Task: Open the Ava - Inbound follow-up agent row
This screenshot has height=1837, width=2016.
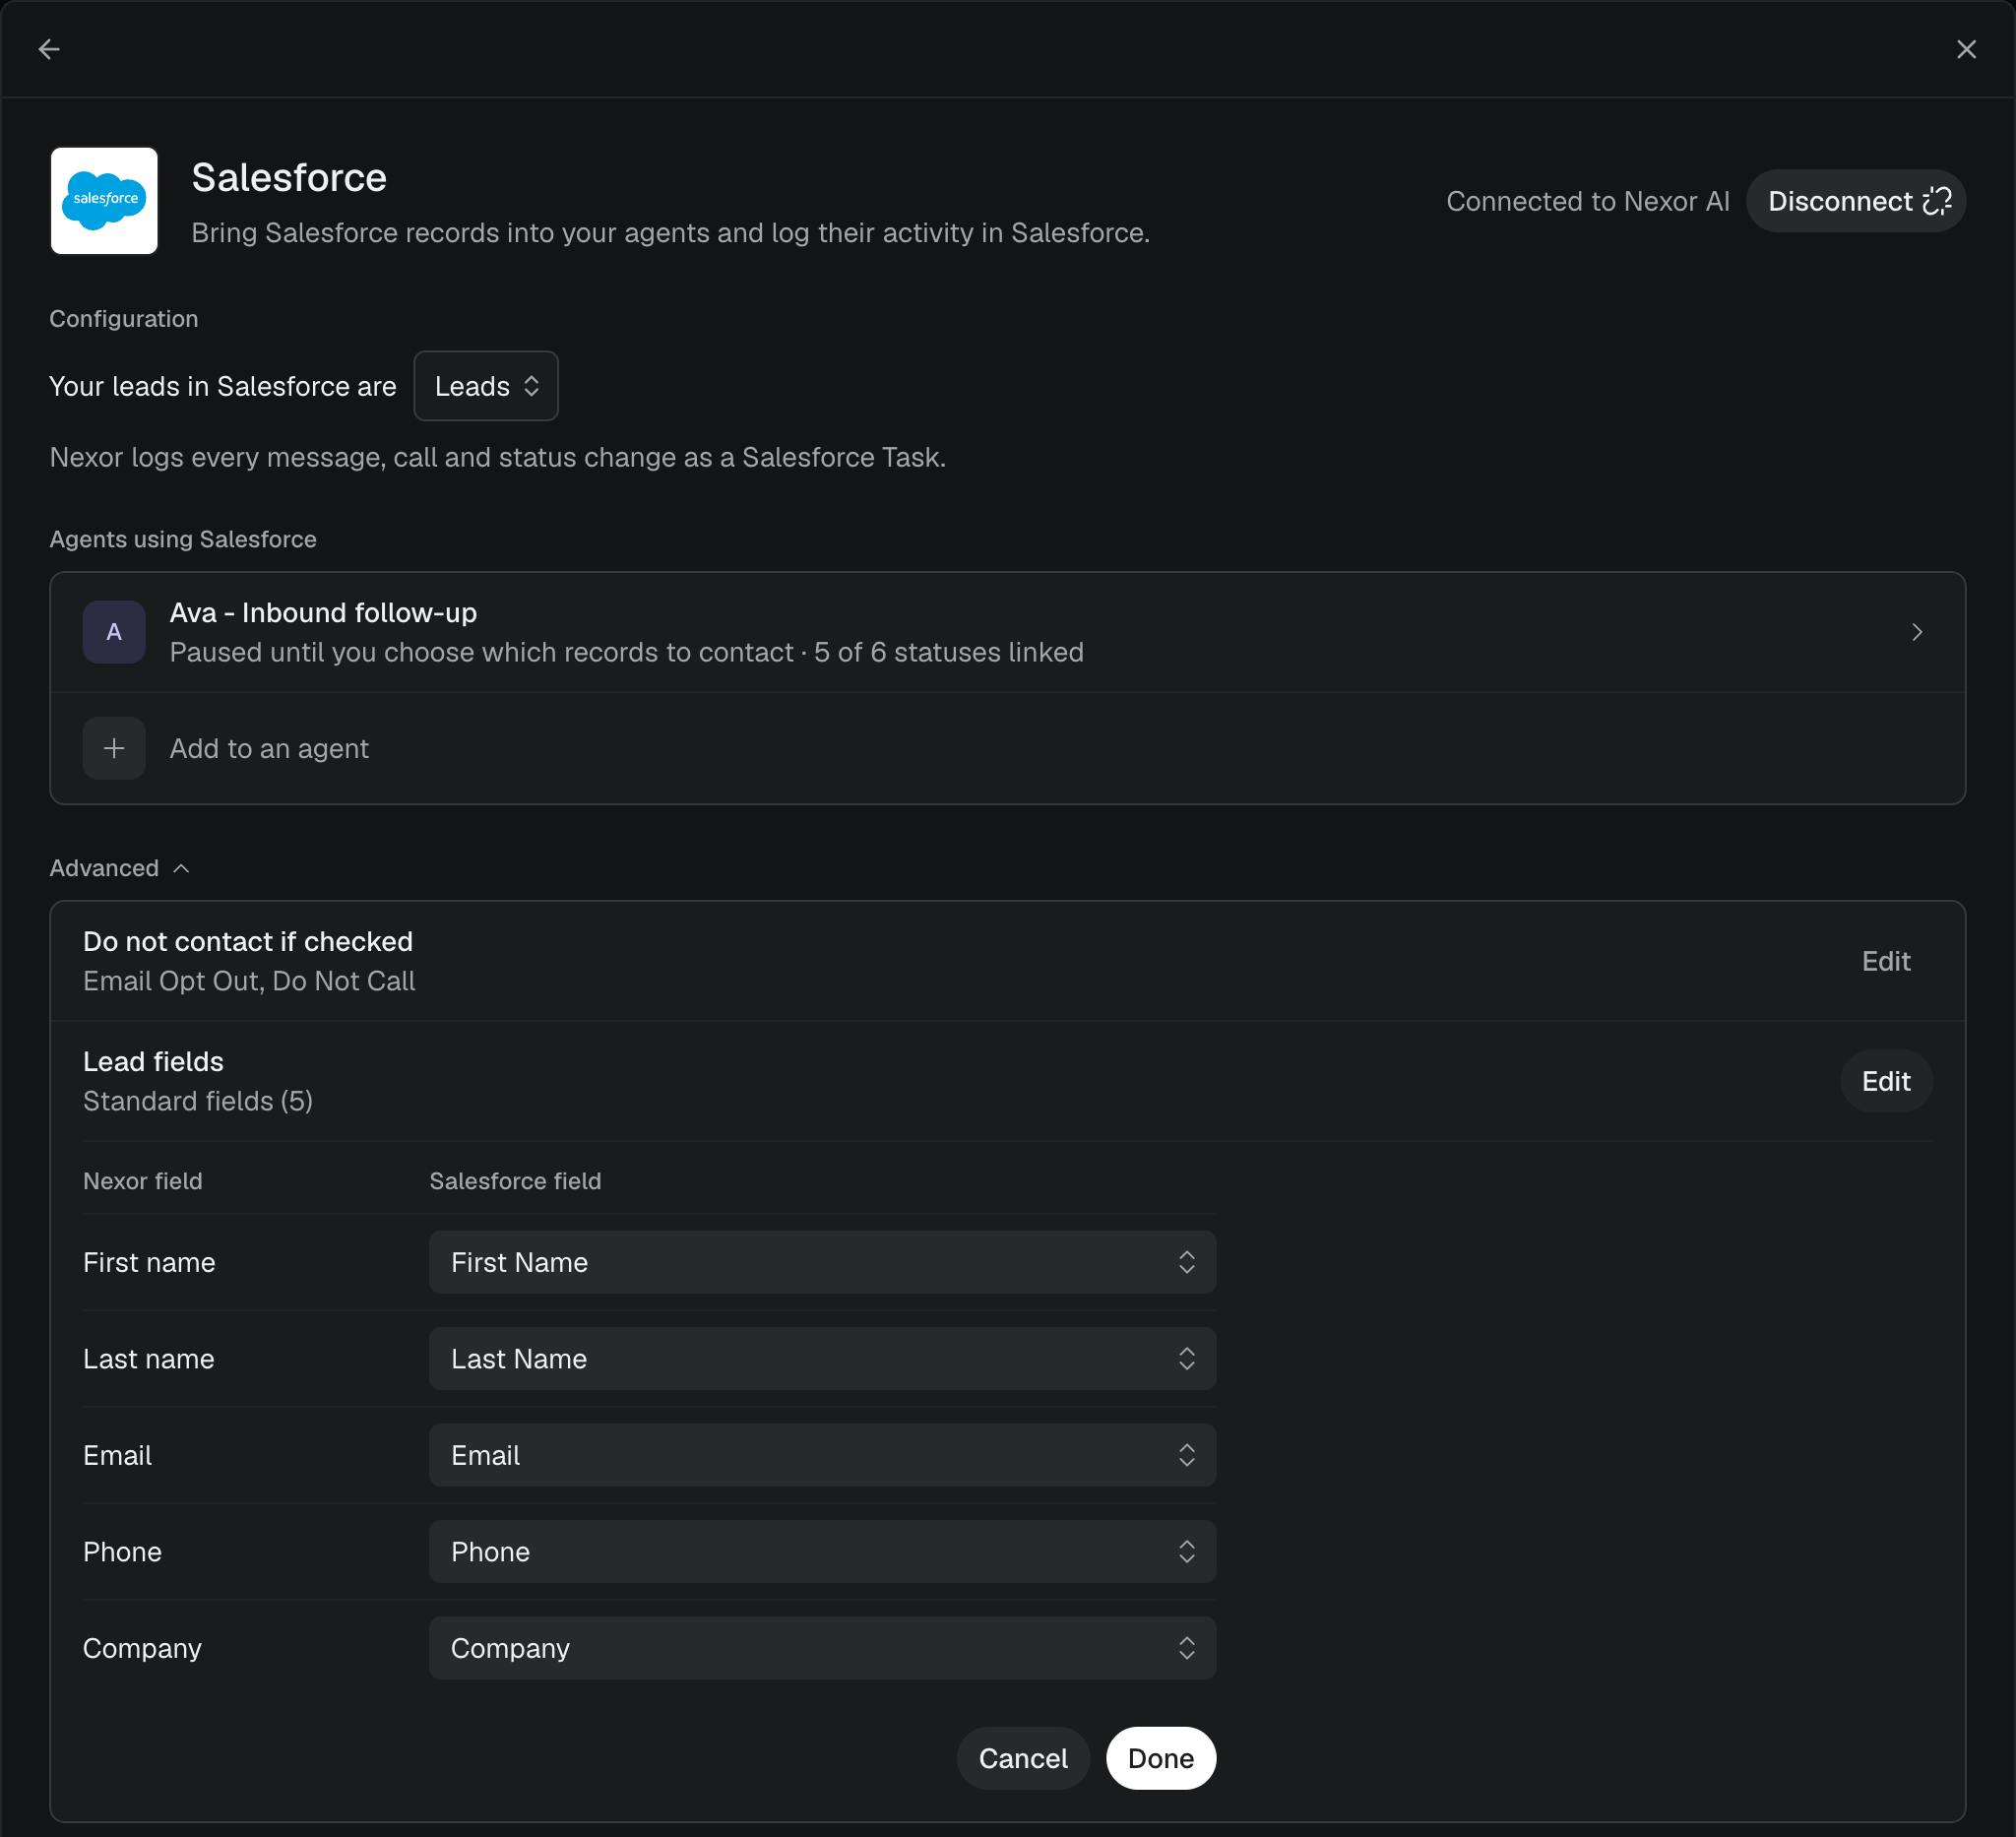Action: (1008, 632)
